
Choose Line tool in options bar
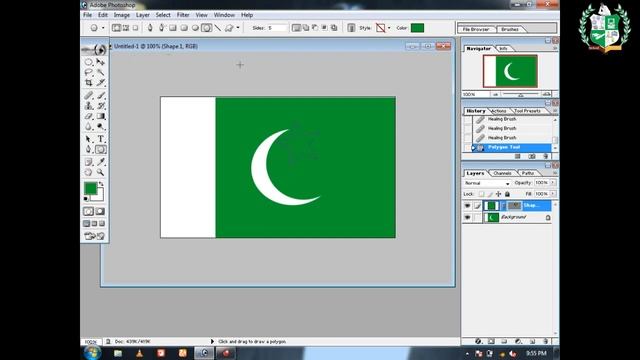point(218,28)
